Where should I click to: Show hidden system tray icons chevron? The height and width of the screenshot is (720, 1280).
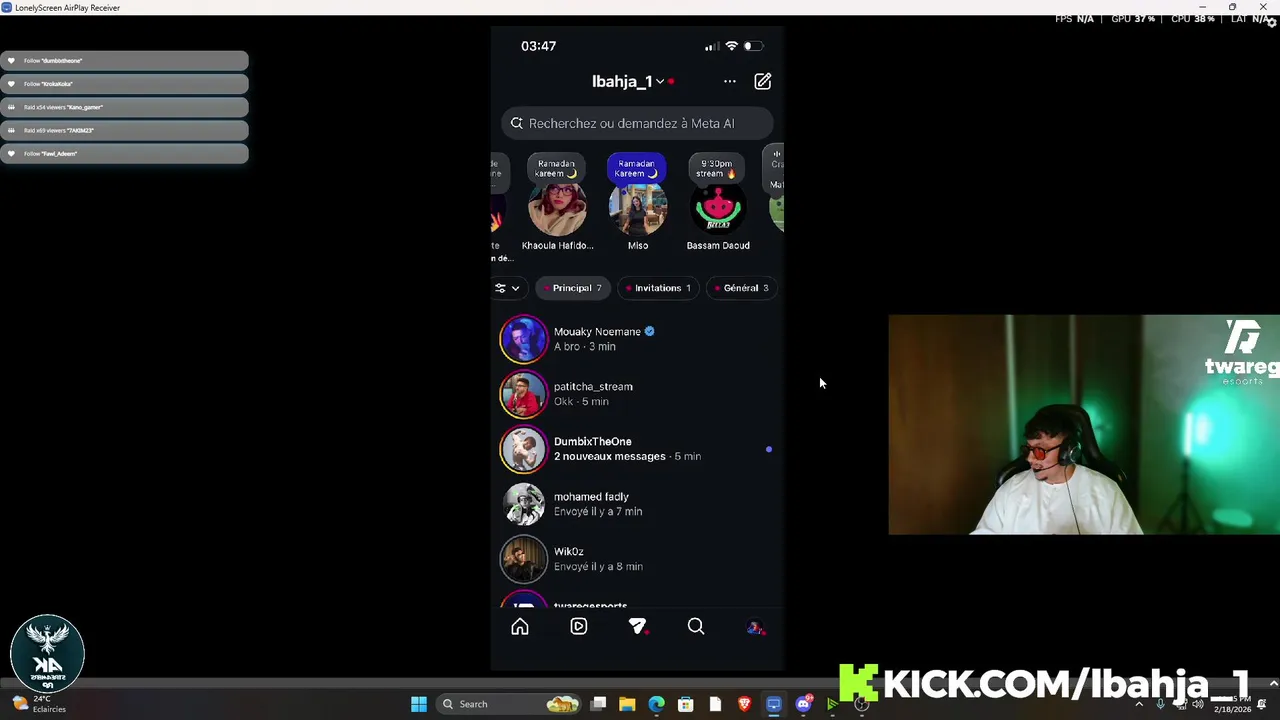1138,704
